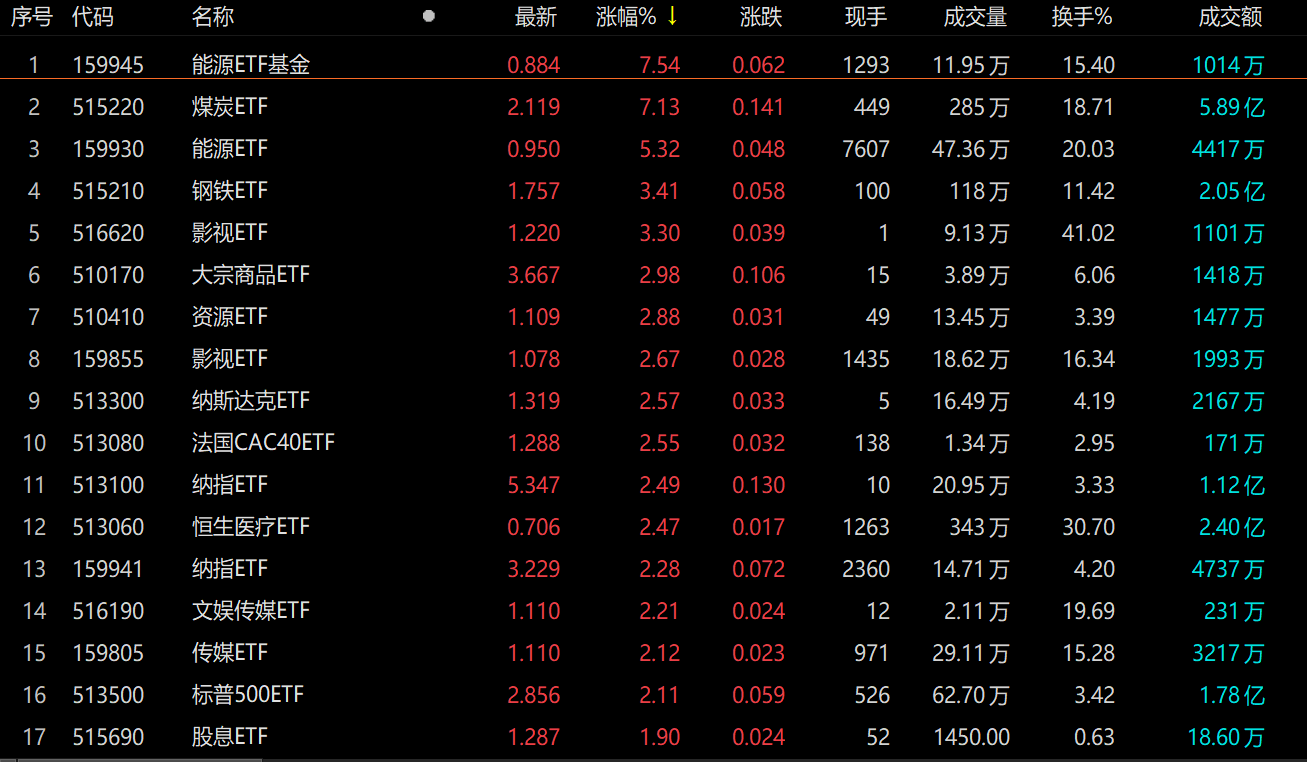Click the turnover value 2.40亿
The width and height of the screenshot is (1307, 762).
(1232, 527)
